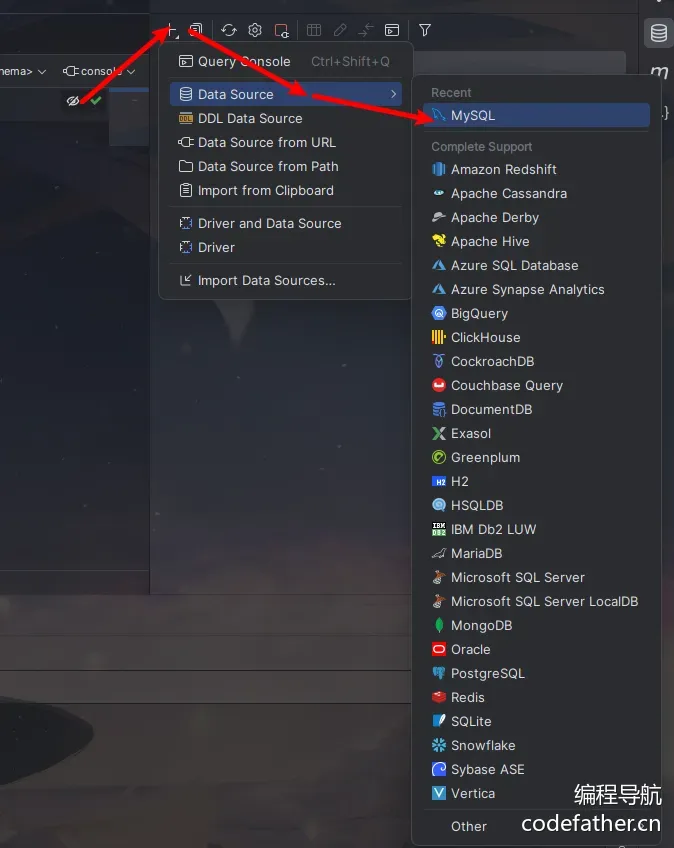The image size is (674, 848).
Task: Select Query Console menu entry
Action: (244, 61)
